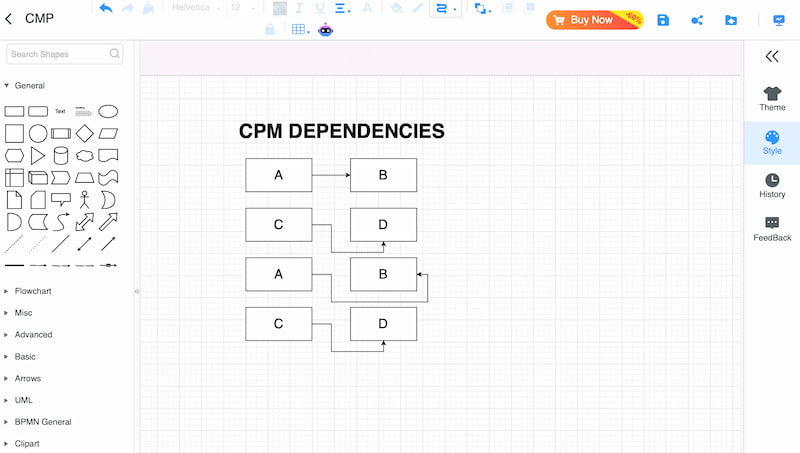Undo the last action
800x453 pixels.
(x=106, y=8)
